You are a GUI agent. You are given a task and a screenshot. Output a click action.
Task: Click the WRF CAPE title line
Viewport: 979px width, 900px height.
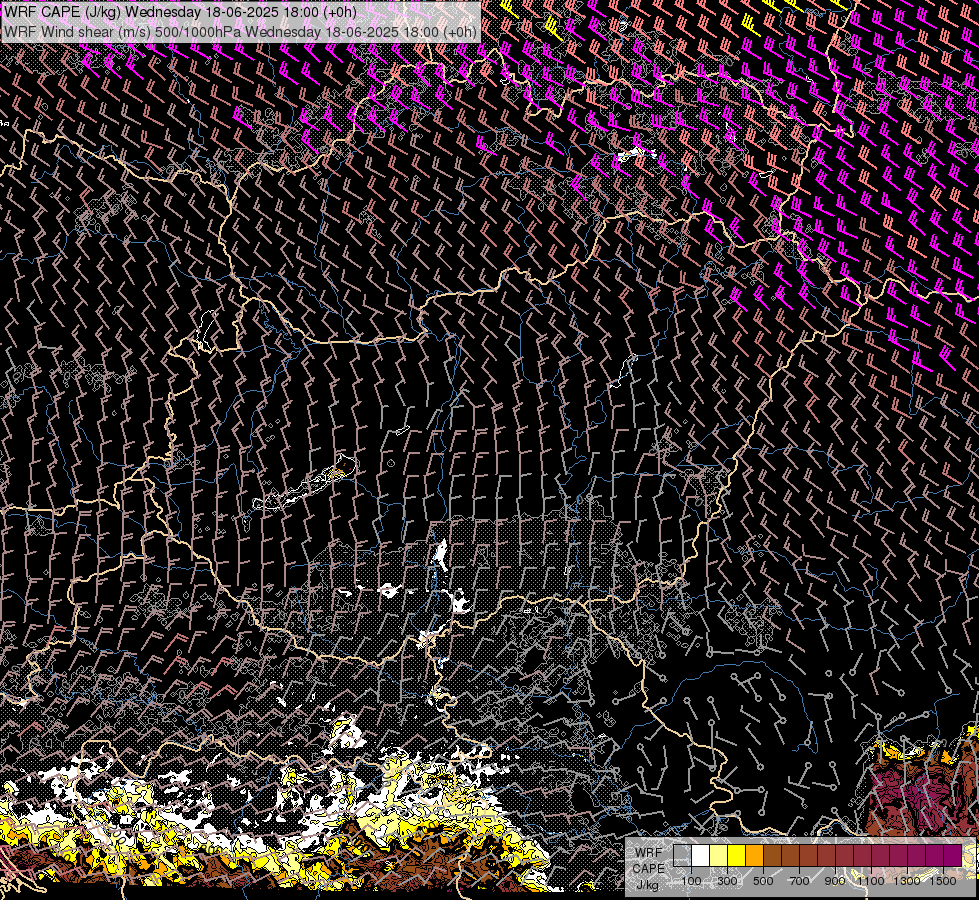click(180, 12)
